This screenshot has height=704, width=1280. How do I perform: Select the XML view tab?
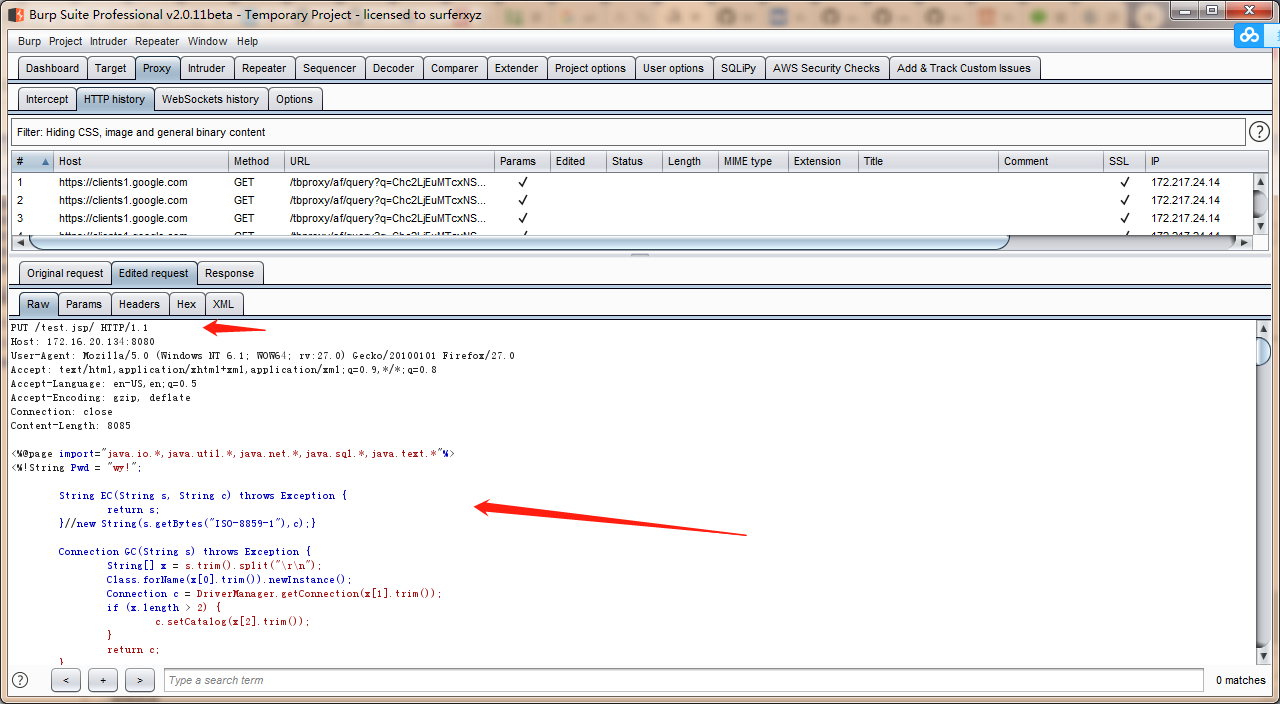(223, 304)
